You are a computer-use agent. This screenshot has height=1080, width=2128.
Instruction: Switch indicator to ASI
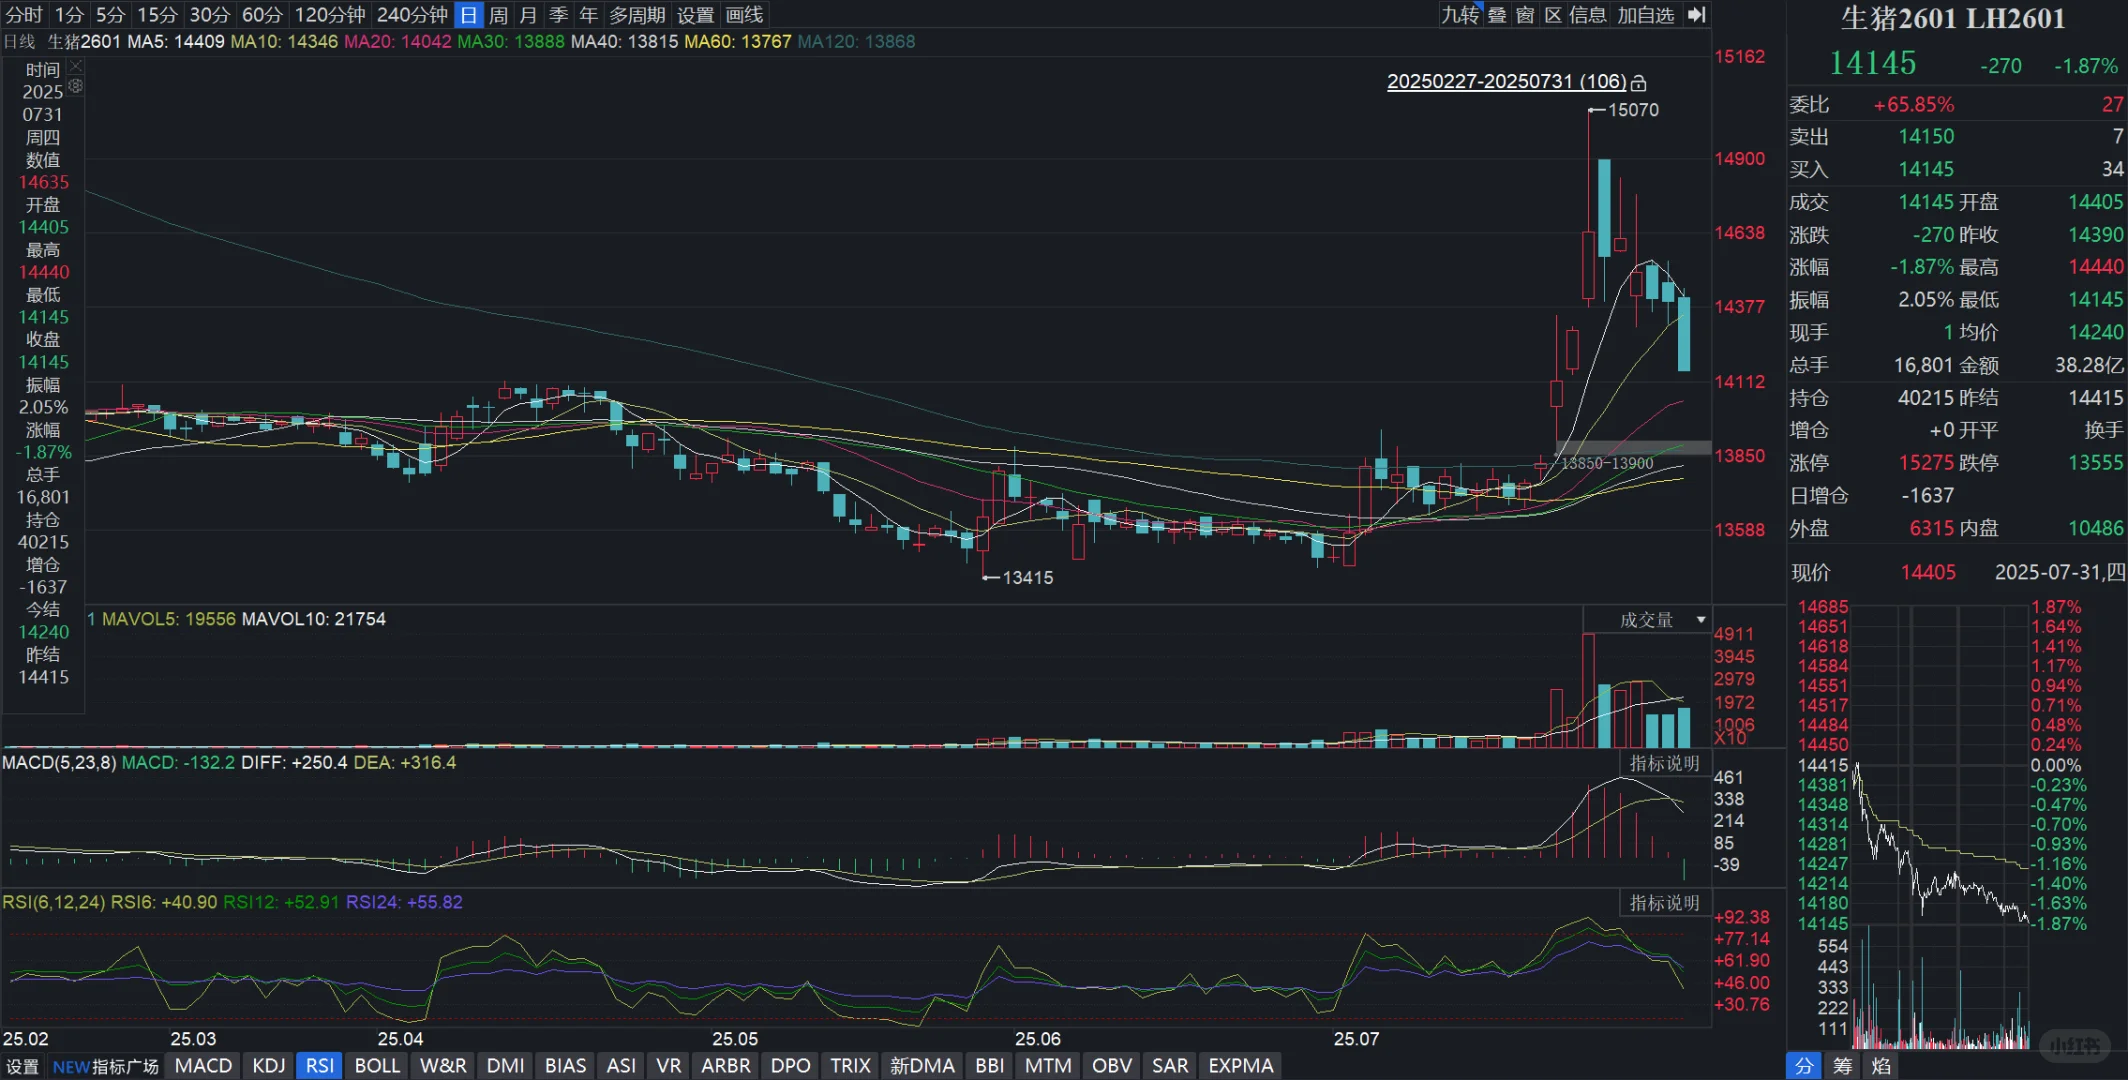click(621, 1066)
